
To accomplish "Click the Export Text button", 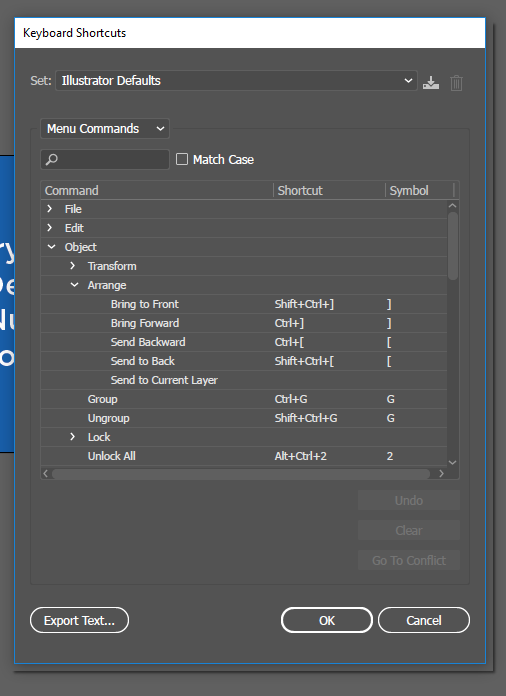I will coord(79,620).
